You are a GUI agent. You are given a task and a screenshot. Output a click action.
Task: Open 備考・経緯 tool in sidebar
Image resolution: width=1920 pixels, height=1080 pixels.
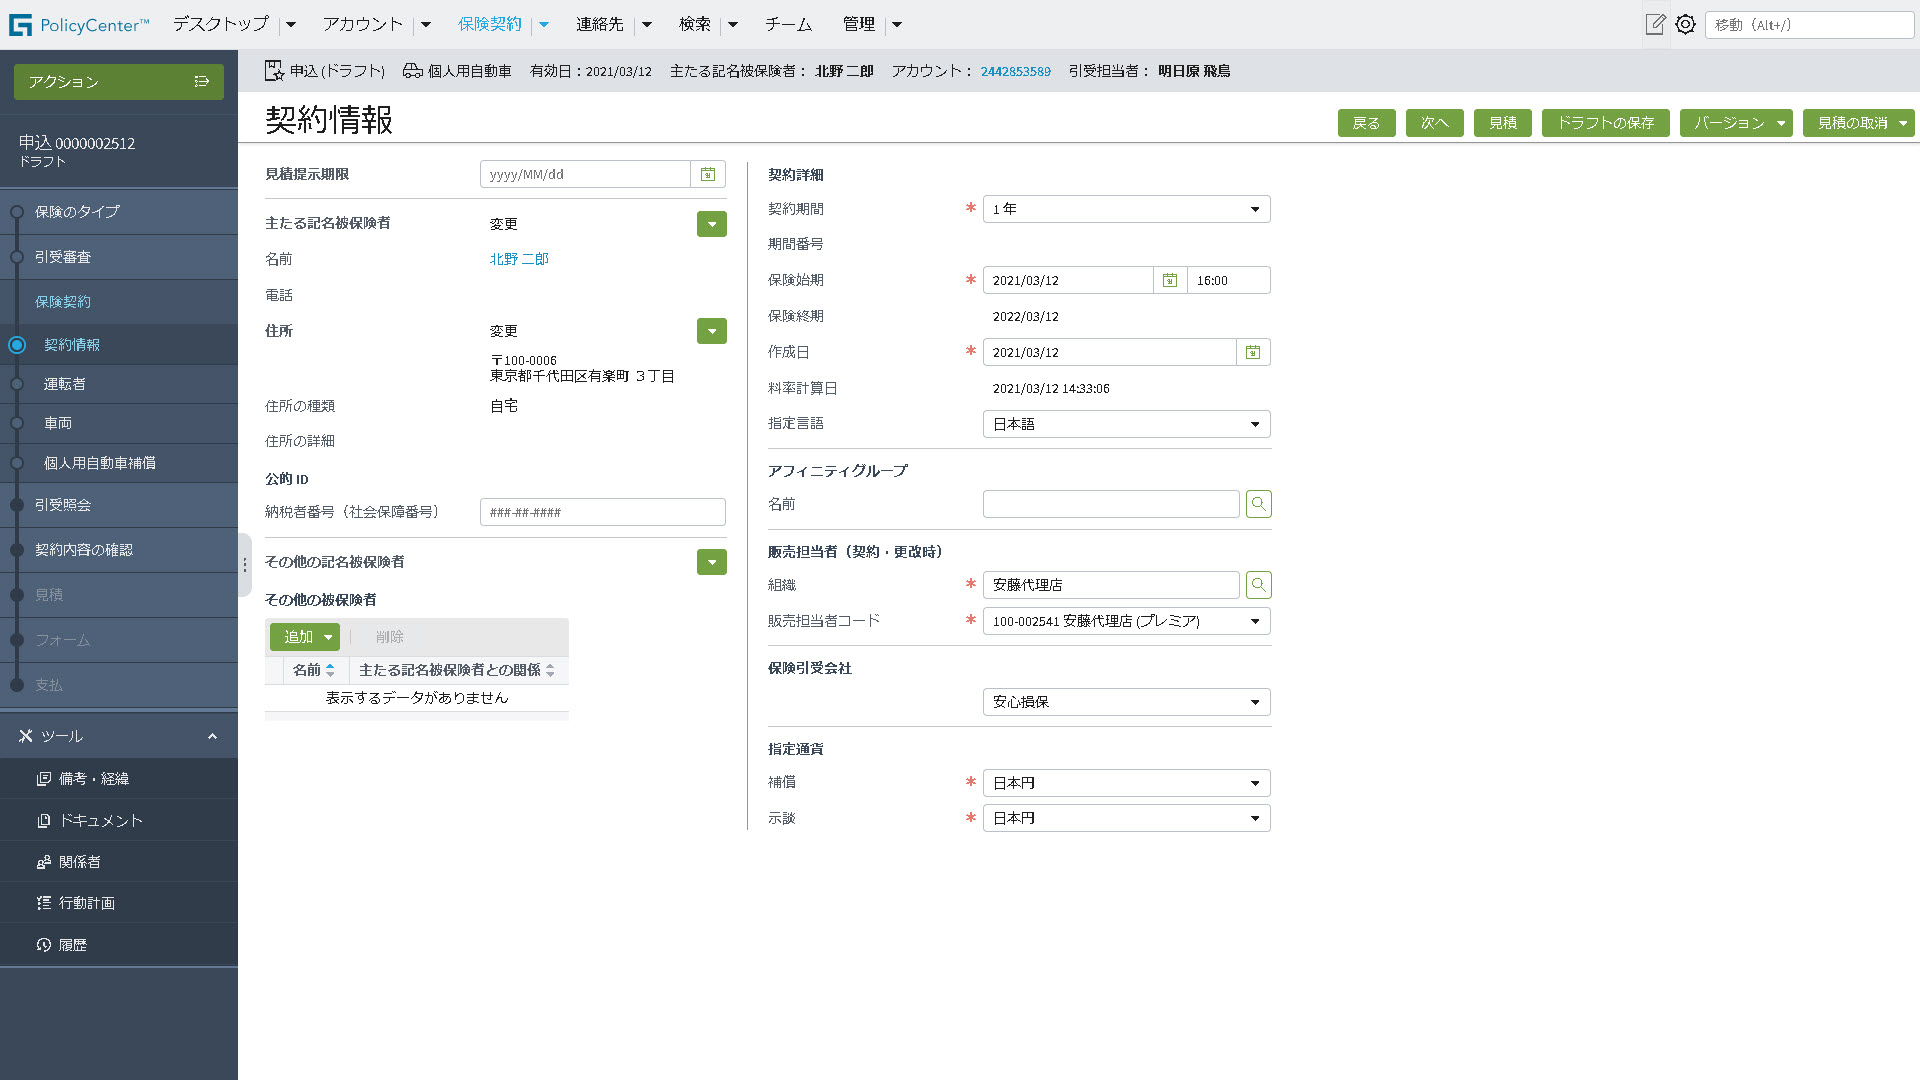[94, 779]
